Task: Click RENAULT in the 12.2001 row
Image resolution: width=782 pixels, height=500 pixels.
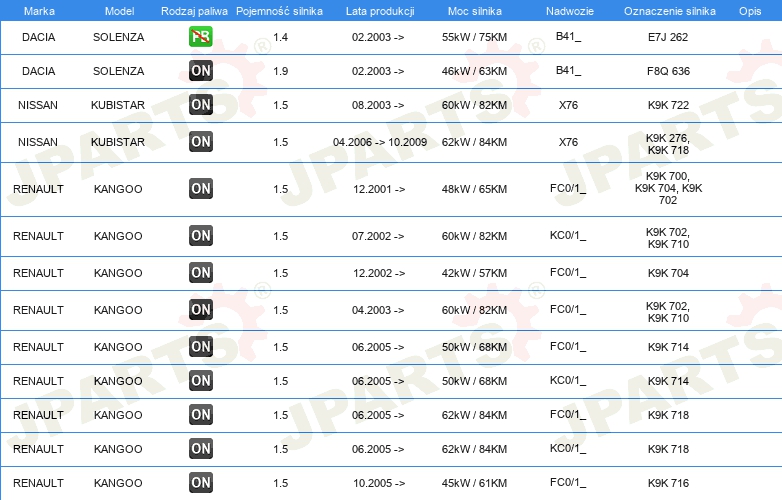Action: [38, 189]
